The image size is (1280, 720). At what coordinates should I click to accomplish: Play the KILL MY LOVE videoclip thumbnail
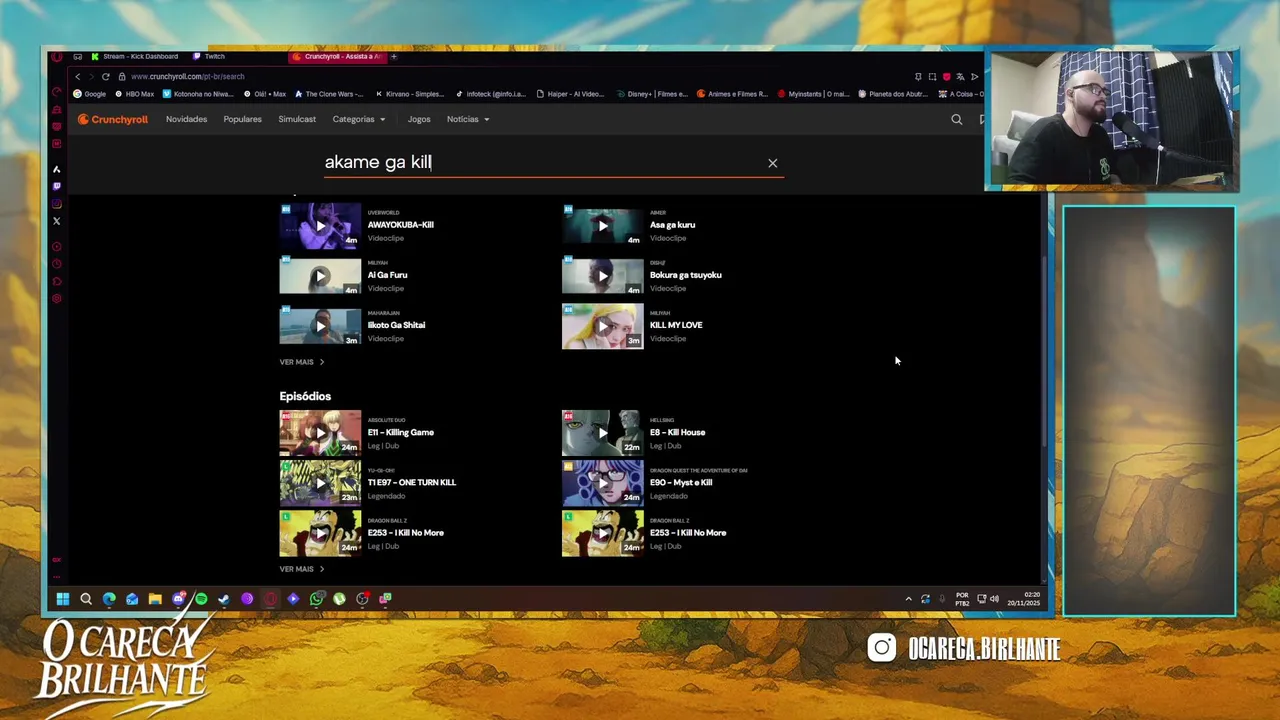[602, 326]
